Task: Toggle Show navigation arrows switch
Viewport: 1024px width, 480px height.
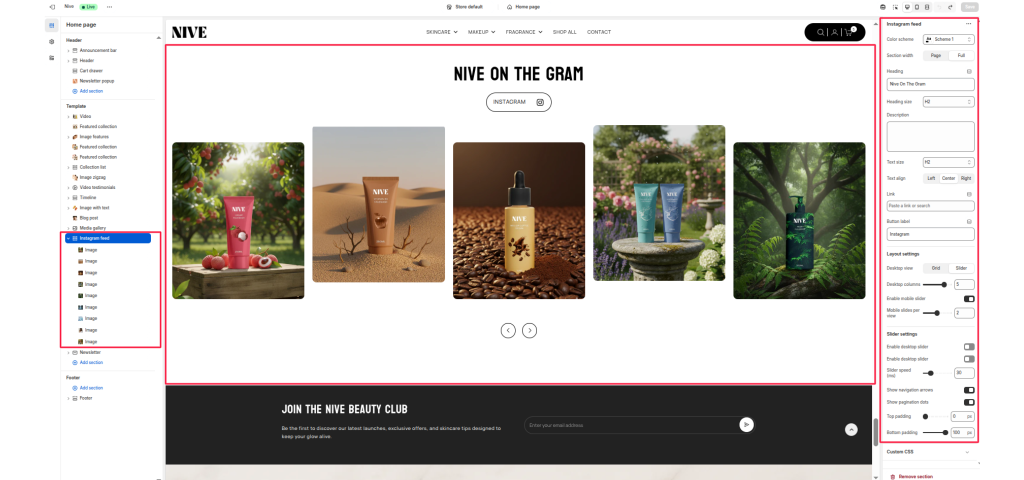Action: pyautogui.click(x=969, y=390)
